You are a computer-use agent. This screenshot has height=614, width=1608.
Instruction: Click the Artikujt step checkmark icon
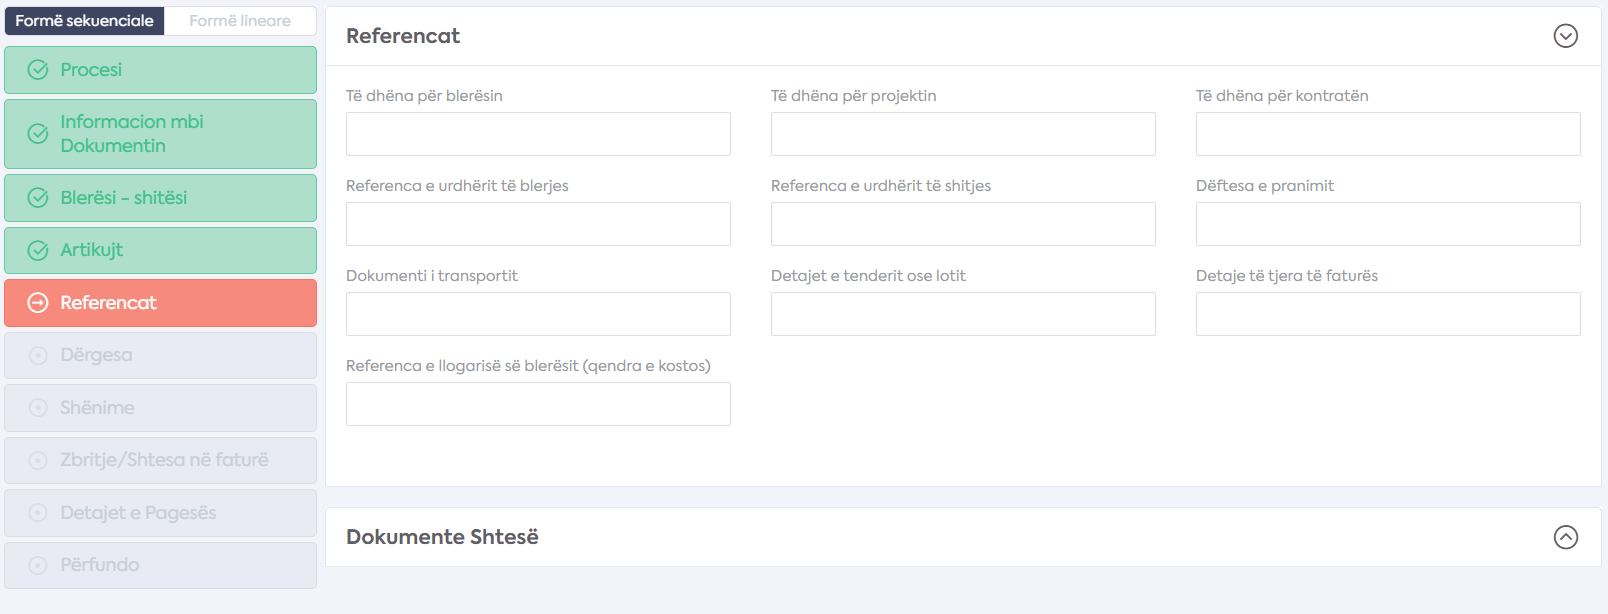(38, 251)
